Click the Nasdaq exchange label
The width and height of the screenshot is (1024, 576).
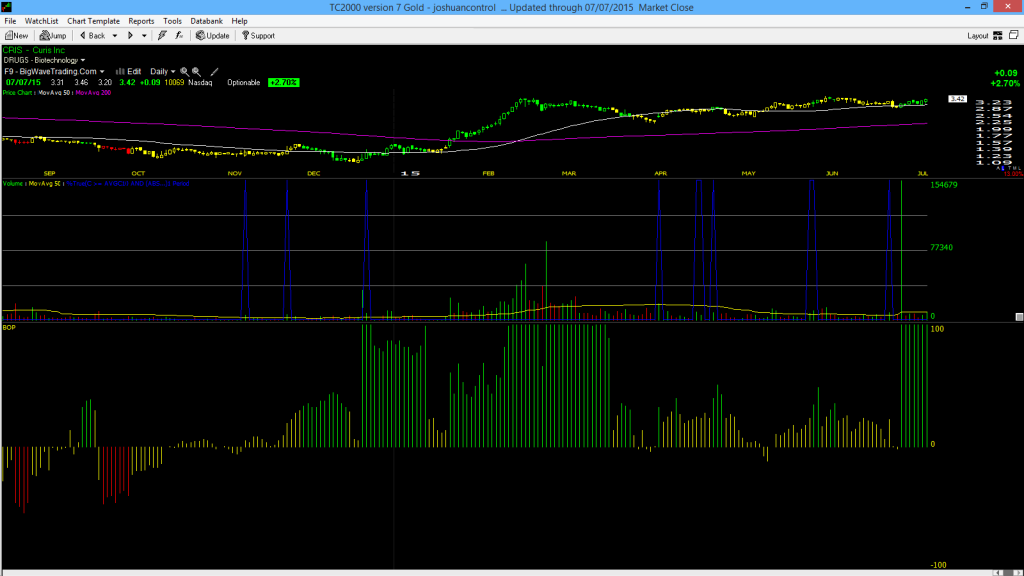pos(200,83)
